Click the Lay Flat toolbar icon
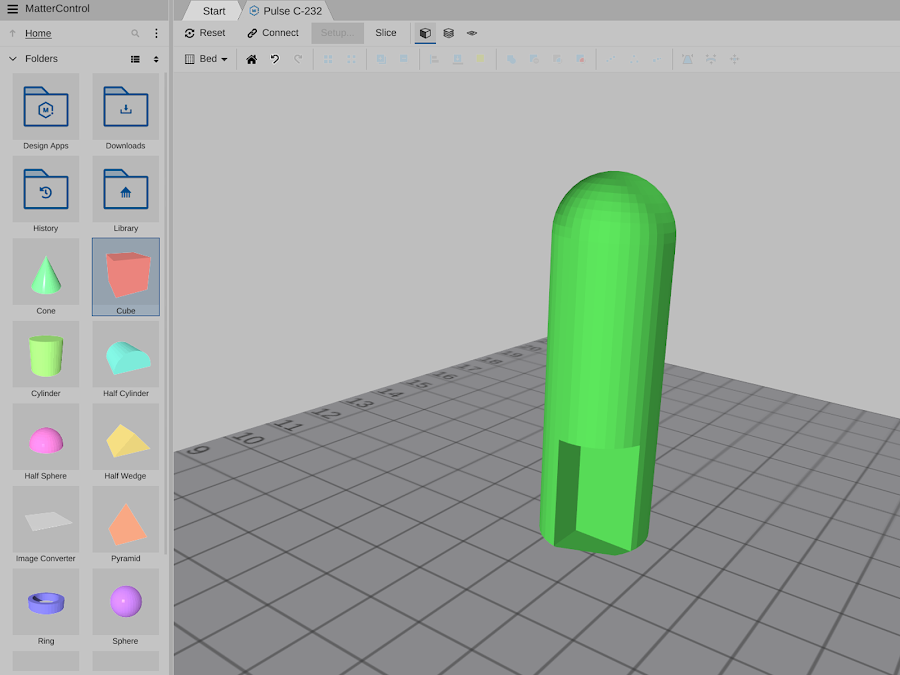Viewport: 900px width, 675px height. [x=457, y=59]
